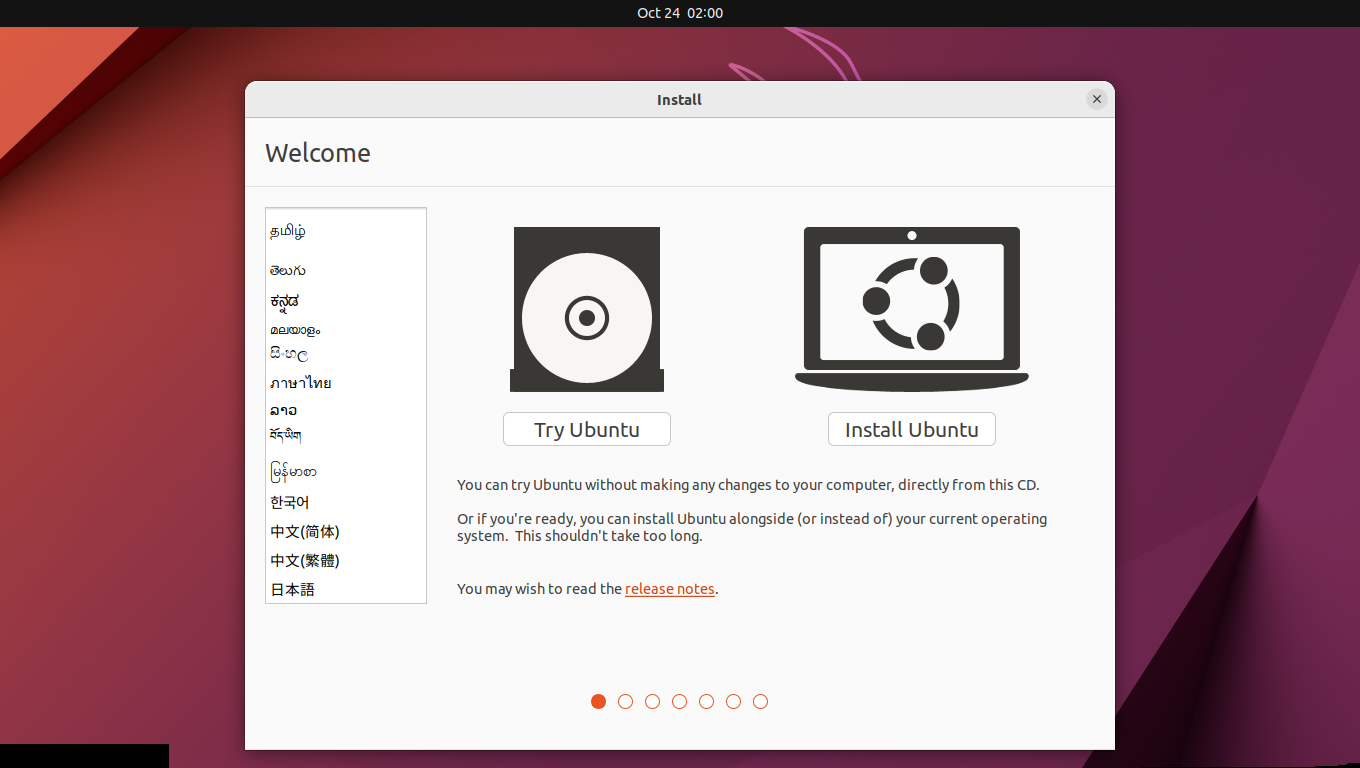Select မြန်မာစာ in the language list
Screen dimensions: 1360x768
(x=346, y=471)
